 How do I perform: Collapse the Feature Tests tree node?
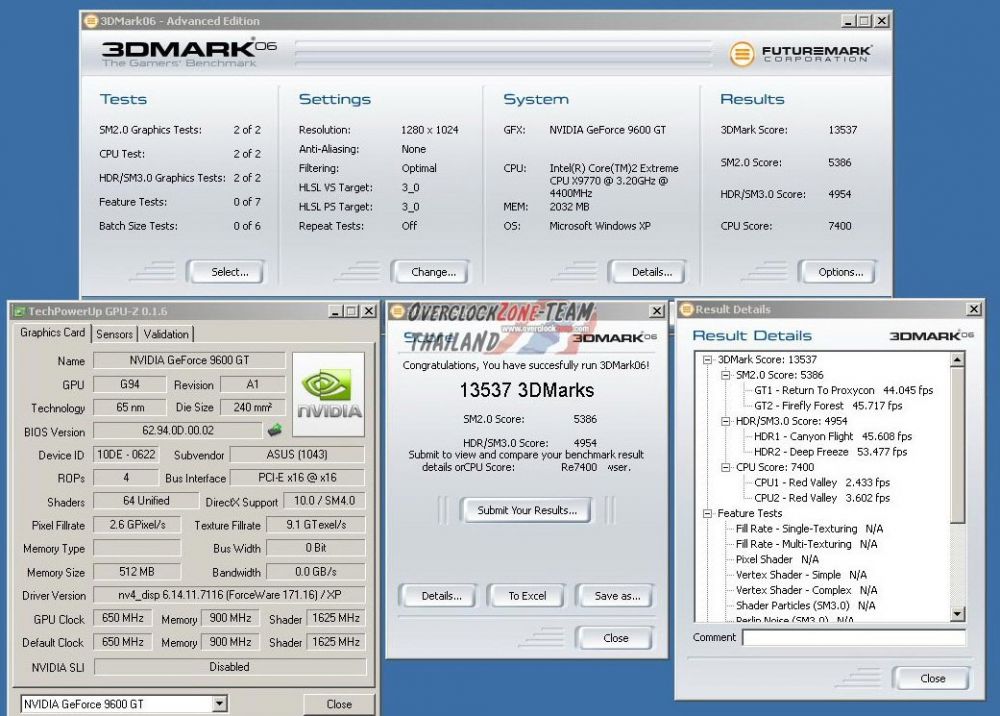(x=707, y=513)
